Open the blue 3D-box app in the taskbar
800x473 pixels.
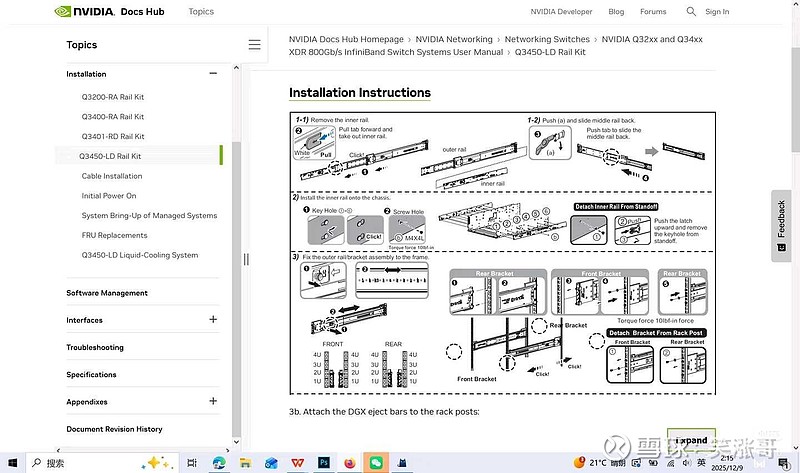click(x=271, y=463)
